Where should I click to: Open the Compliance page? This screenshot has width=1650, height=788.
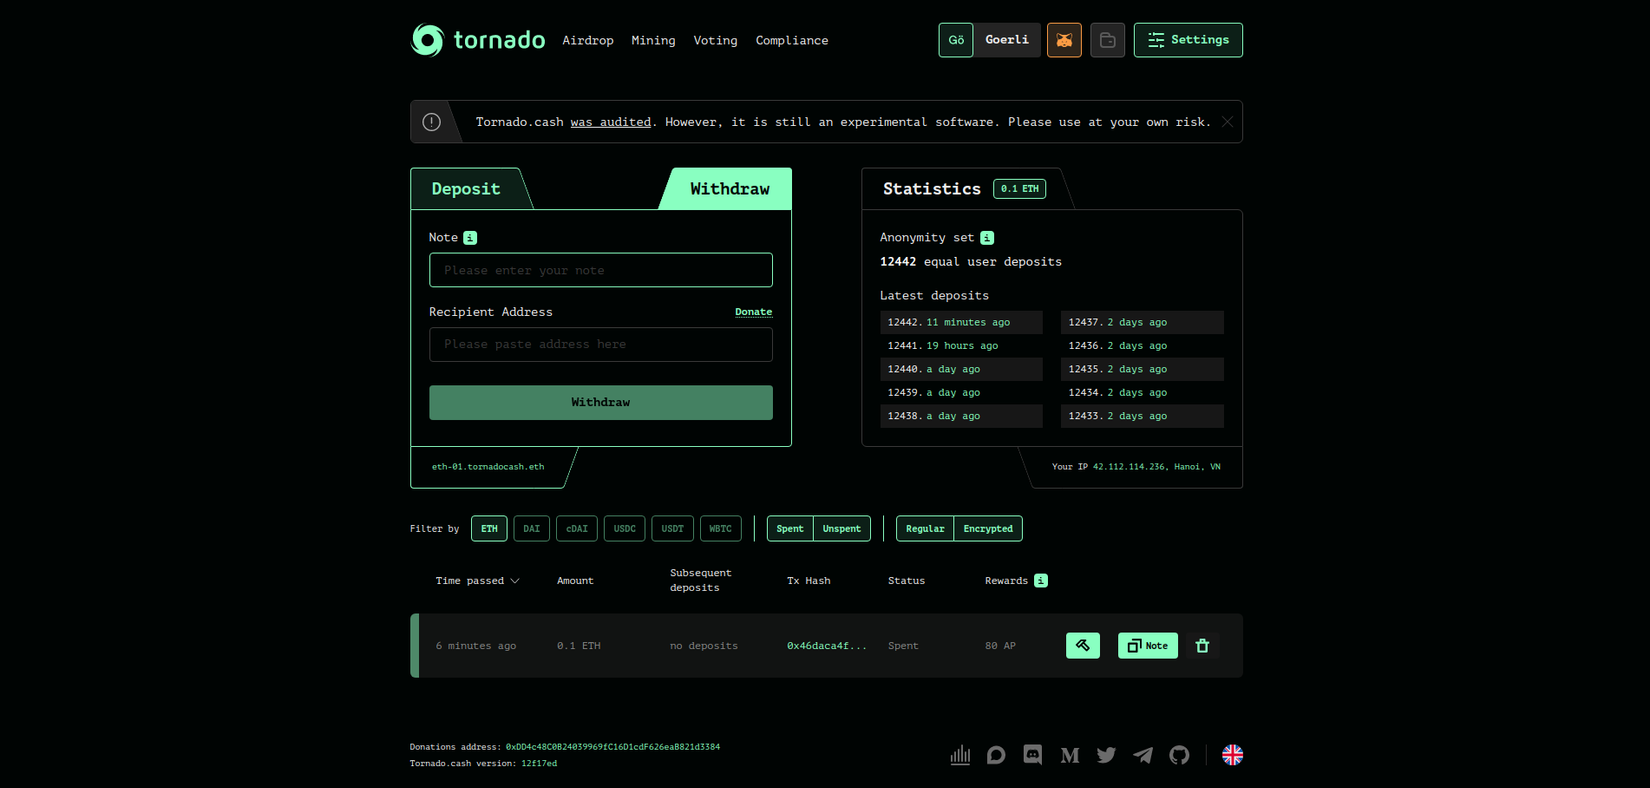tap(792, 41)
